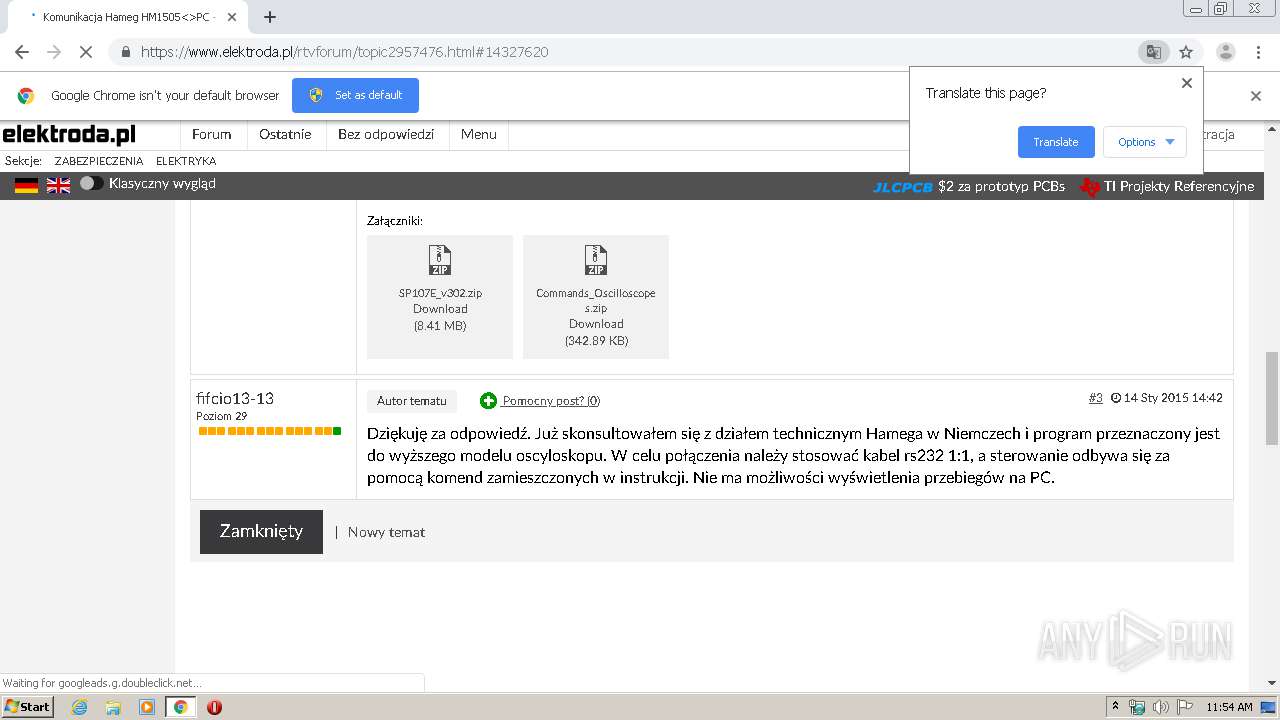Click the system tray volume icon

(x=1159, y=707)
